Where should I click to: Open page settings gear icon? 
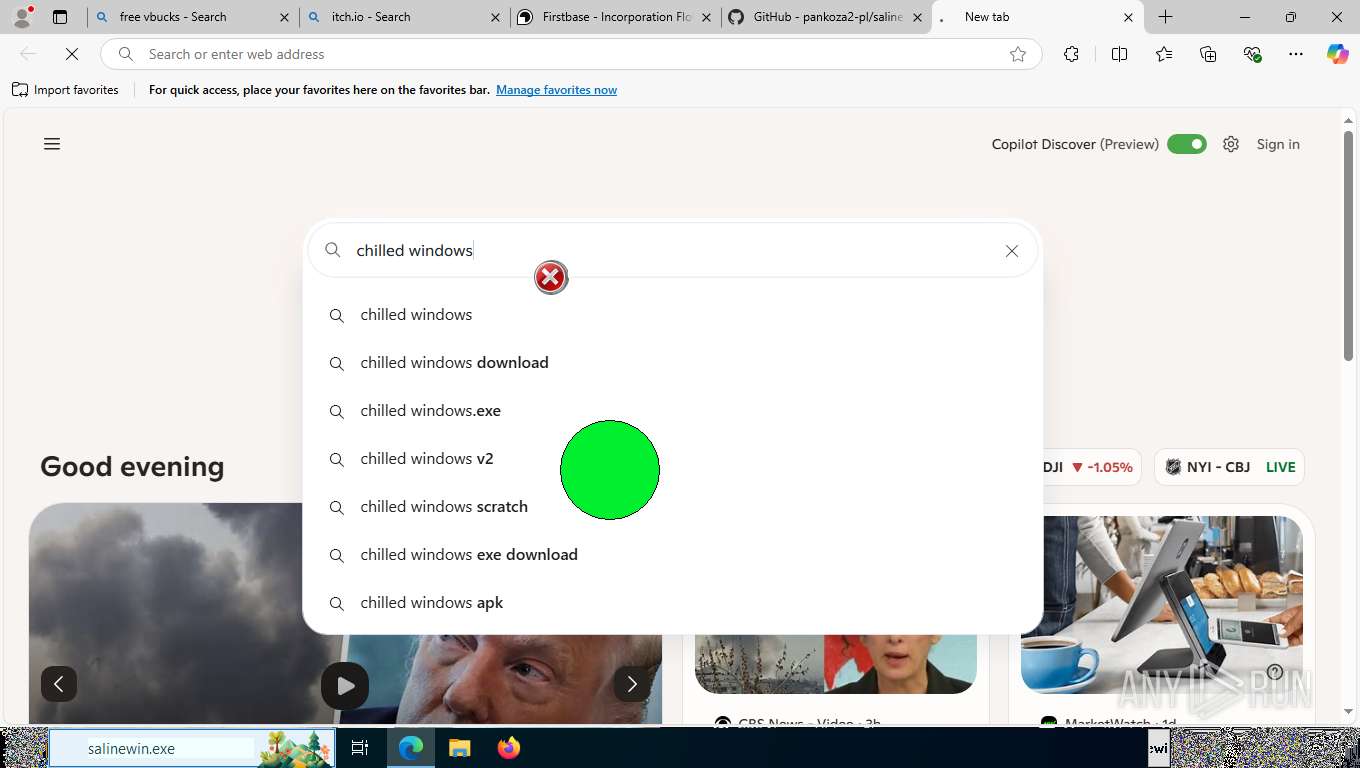coord(1231,144)
